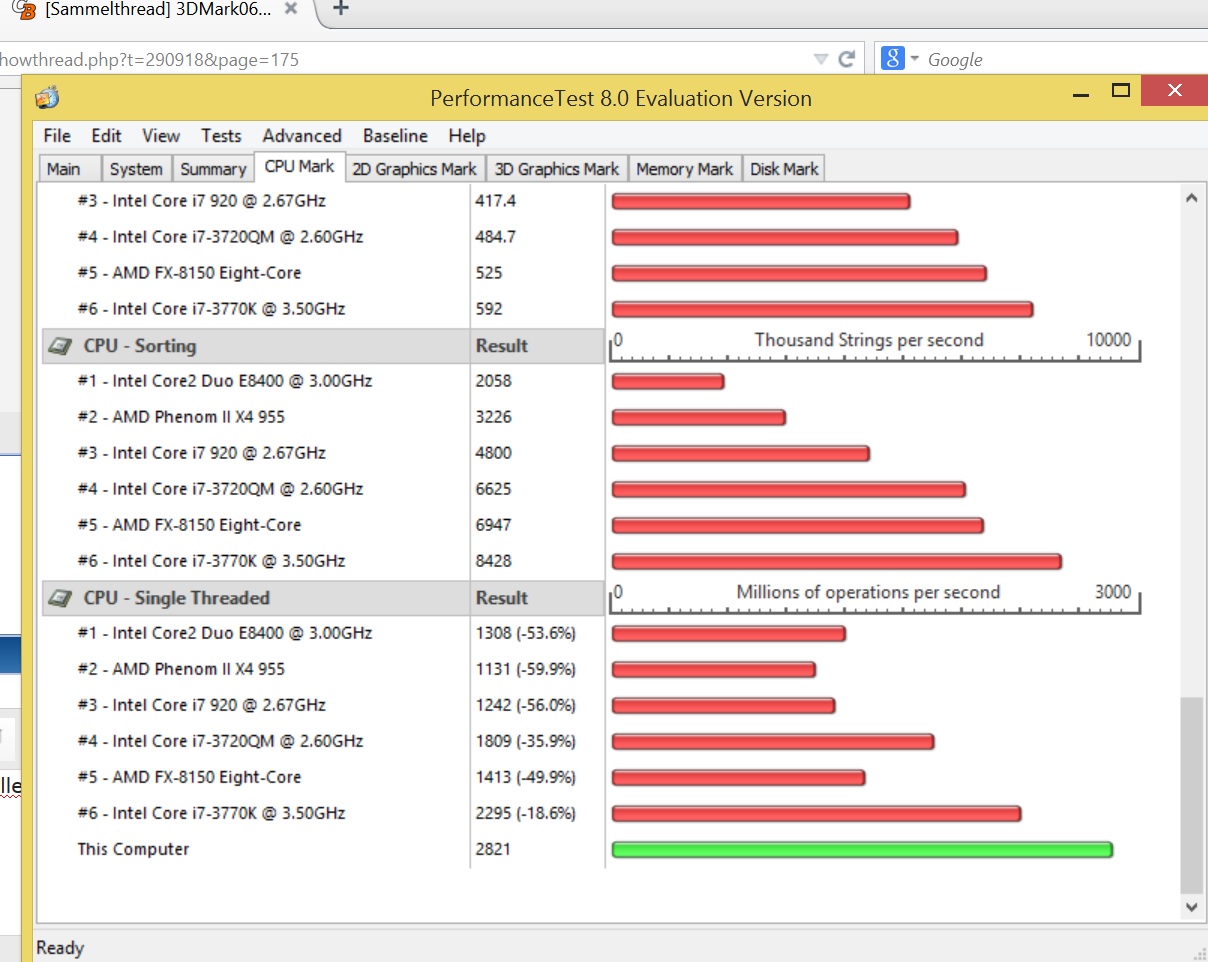Click the 1413 (-49.9%) result value
Viewport: 1208px width, 962px height.
[x=526, y=777]
